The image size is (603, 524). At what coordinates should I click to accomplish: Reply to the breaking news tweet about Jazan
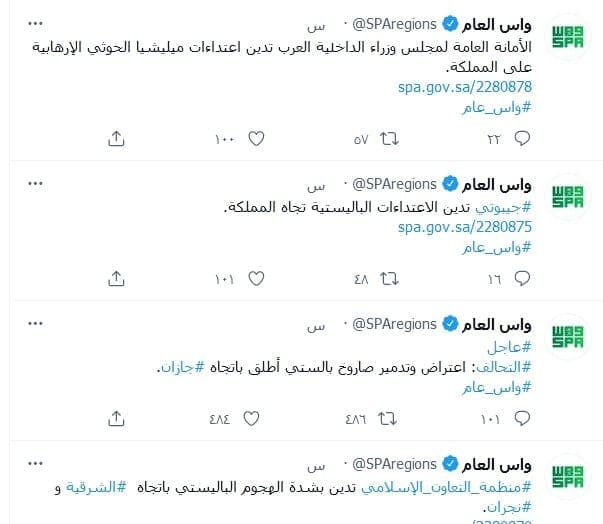522,418
